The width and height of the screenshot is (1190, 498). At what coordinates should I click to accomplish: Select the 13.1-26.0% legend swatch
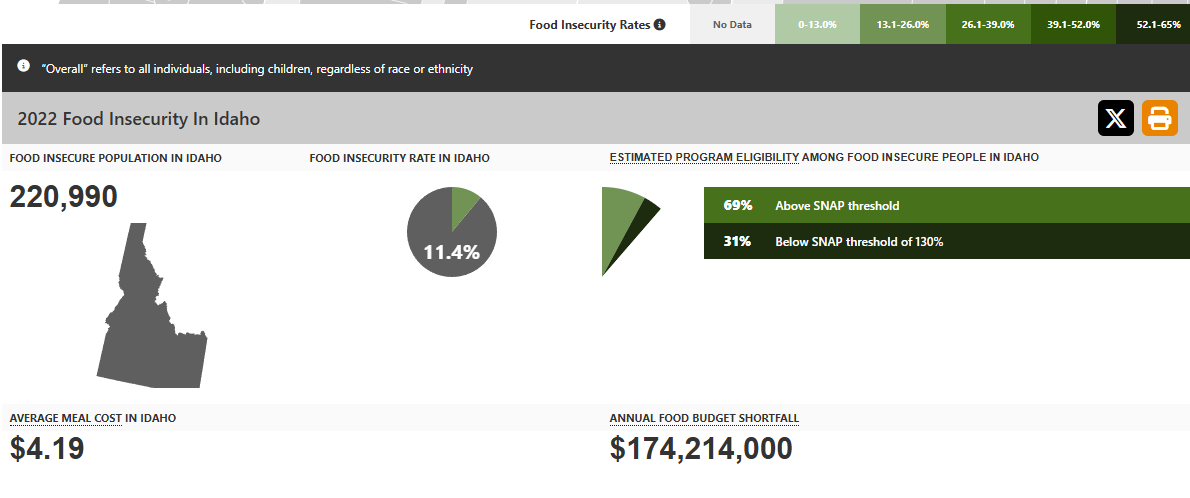tap(902, 24)
